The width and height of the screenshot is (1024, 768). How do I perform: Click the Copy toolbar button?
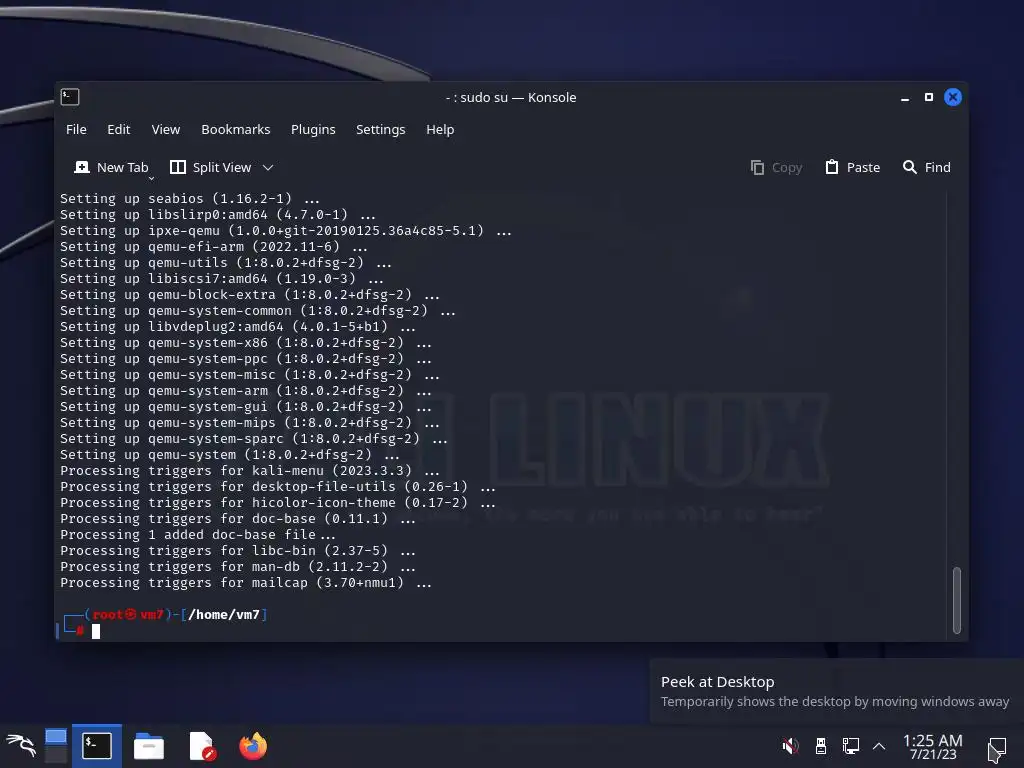coord(776,167)
